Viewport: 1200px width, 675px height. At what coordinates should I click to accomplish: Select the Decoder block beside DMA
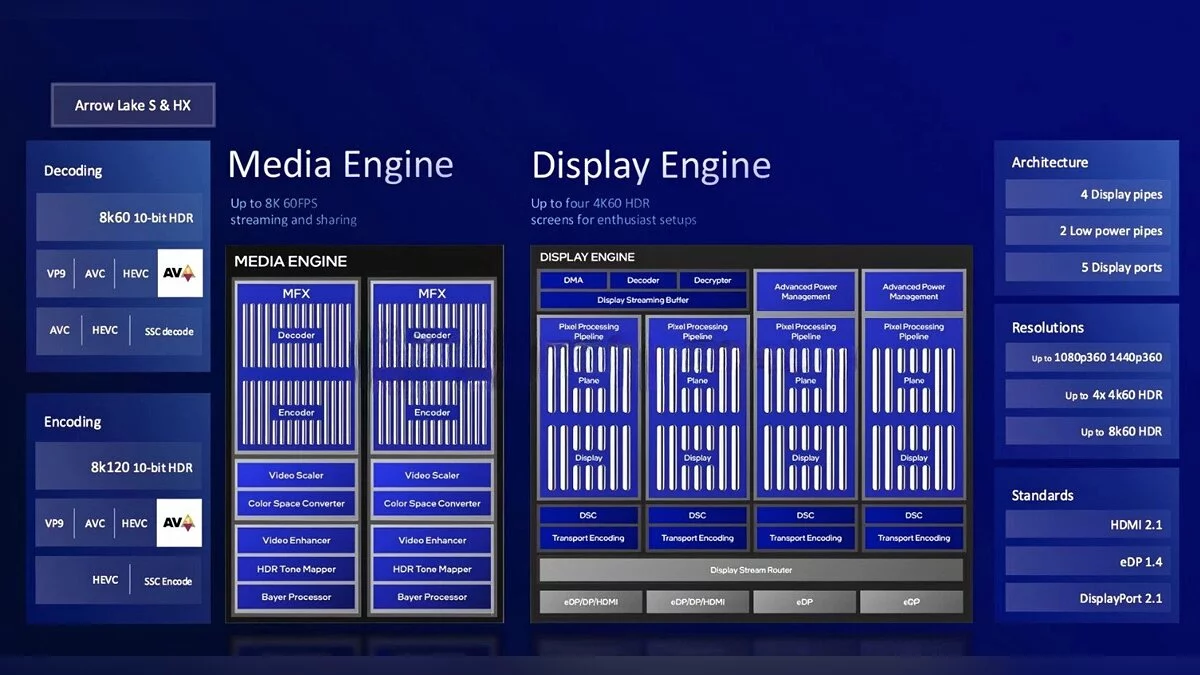click(x=643, y=281)
